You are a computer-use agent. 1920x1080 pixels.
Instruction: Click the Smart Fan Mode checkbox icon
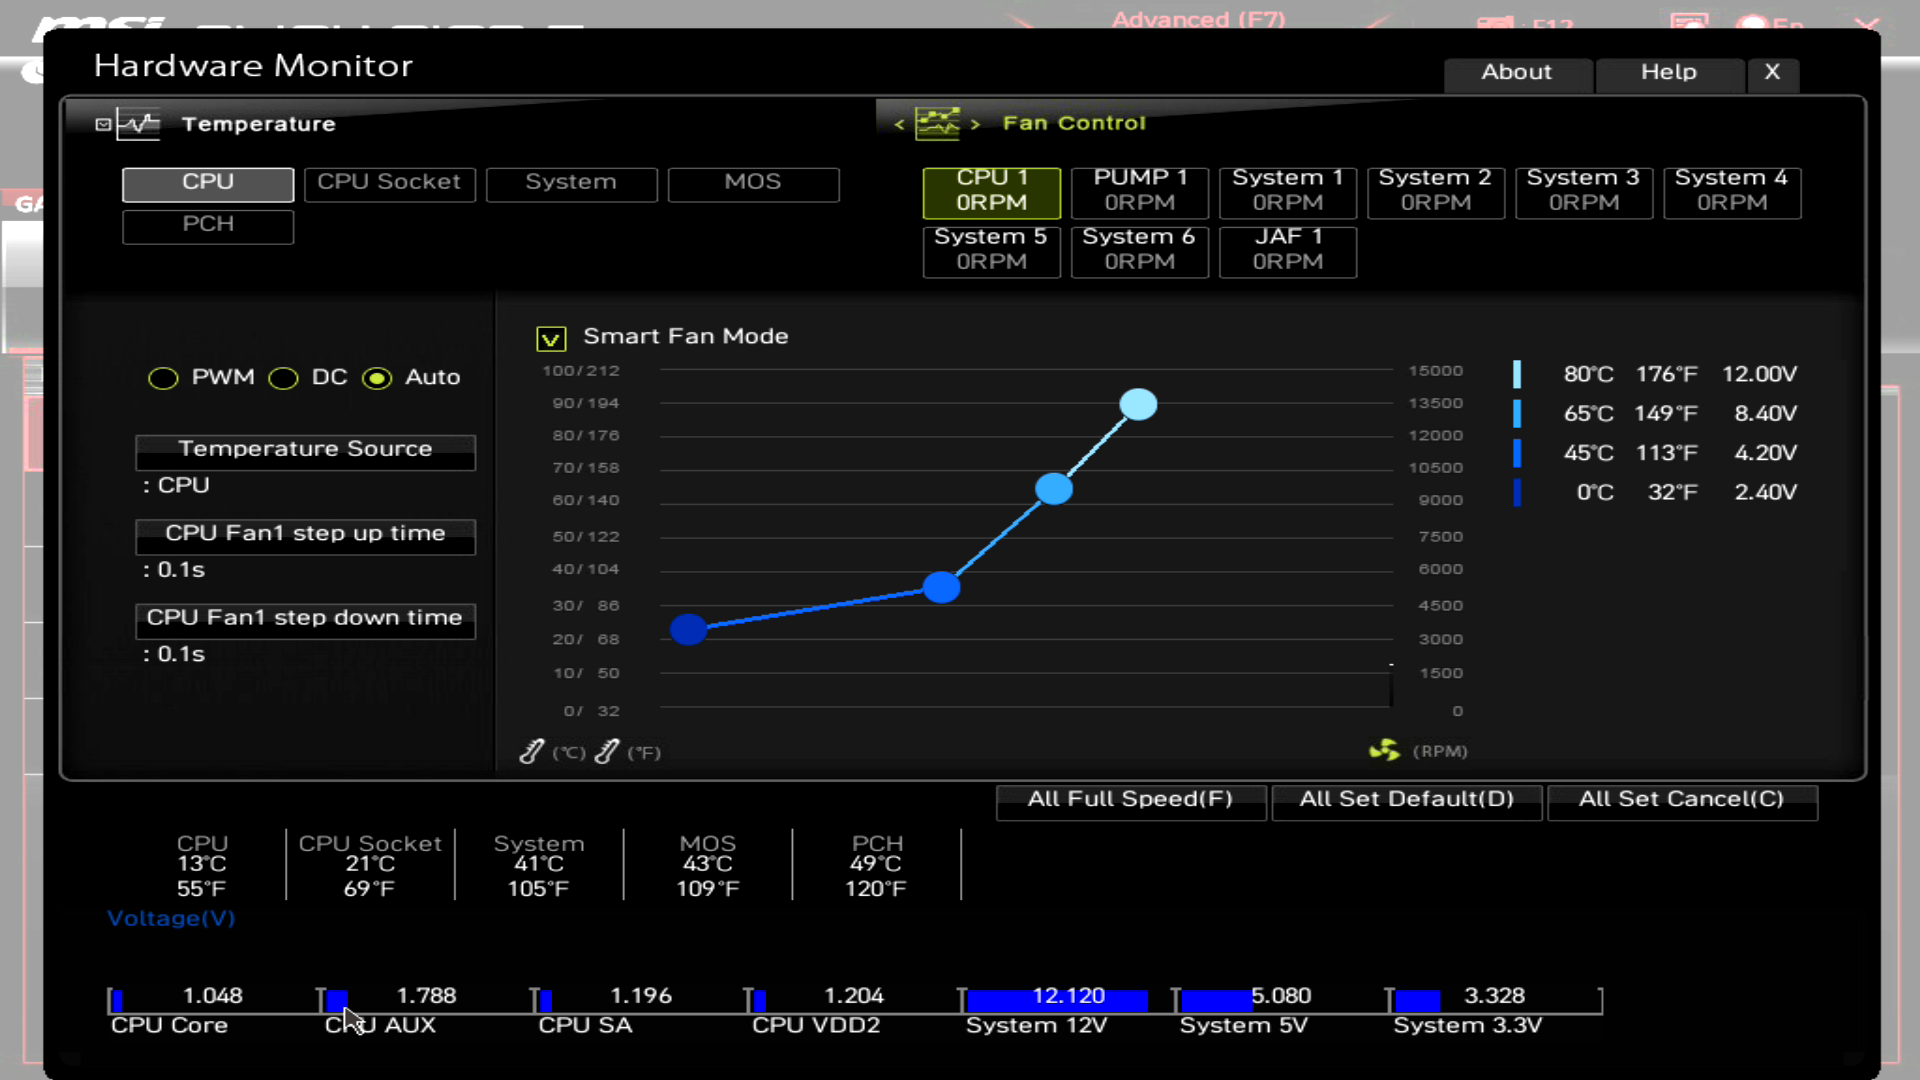(x=551, y=336)
